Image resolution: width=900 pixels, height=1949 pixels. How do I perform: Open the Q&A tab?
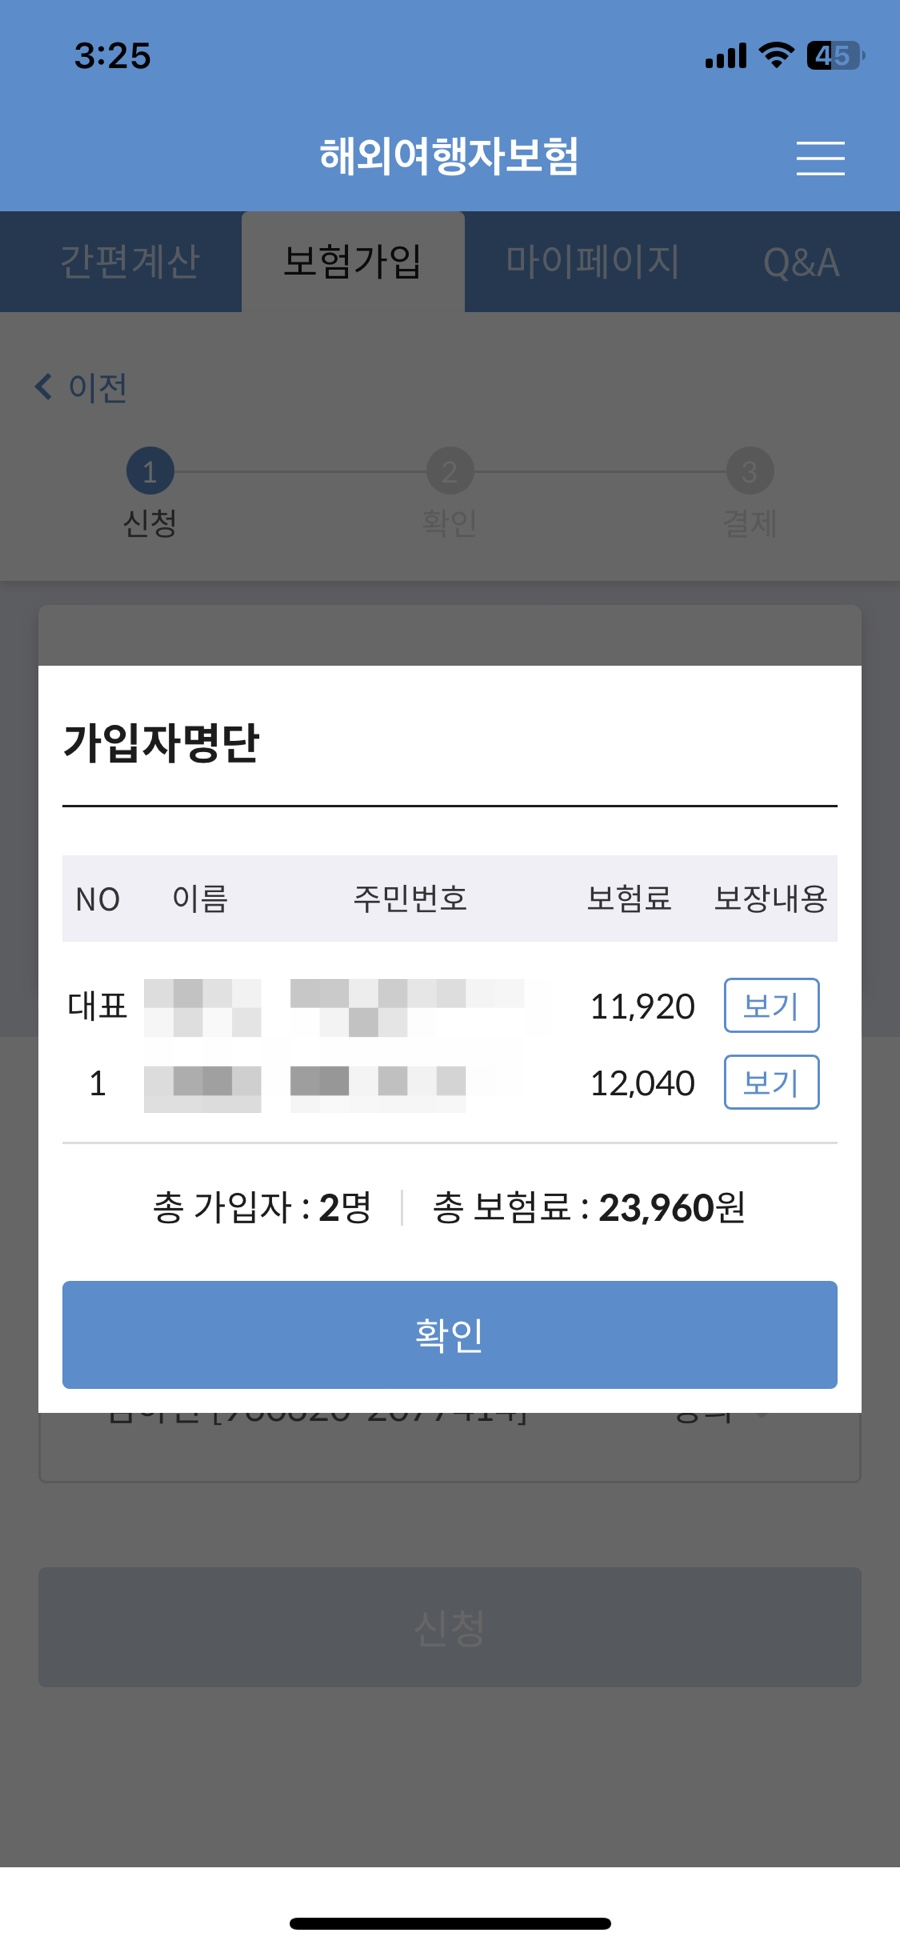801,262
